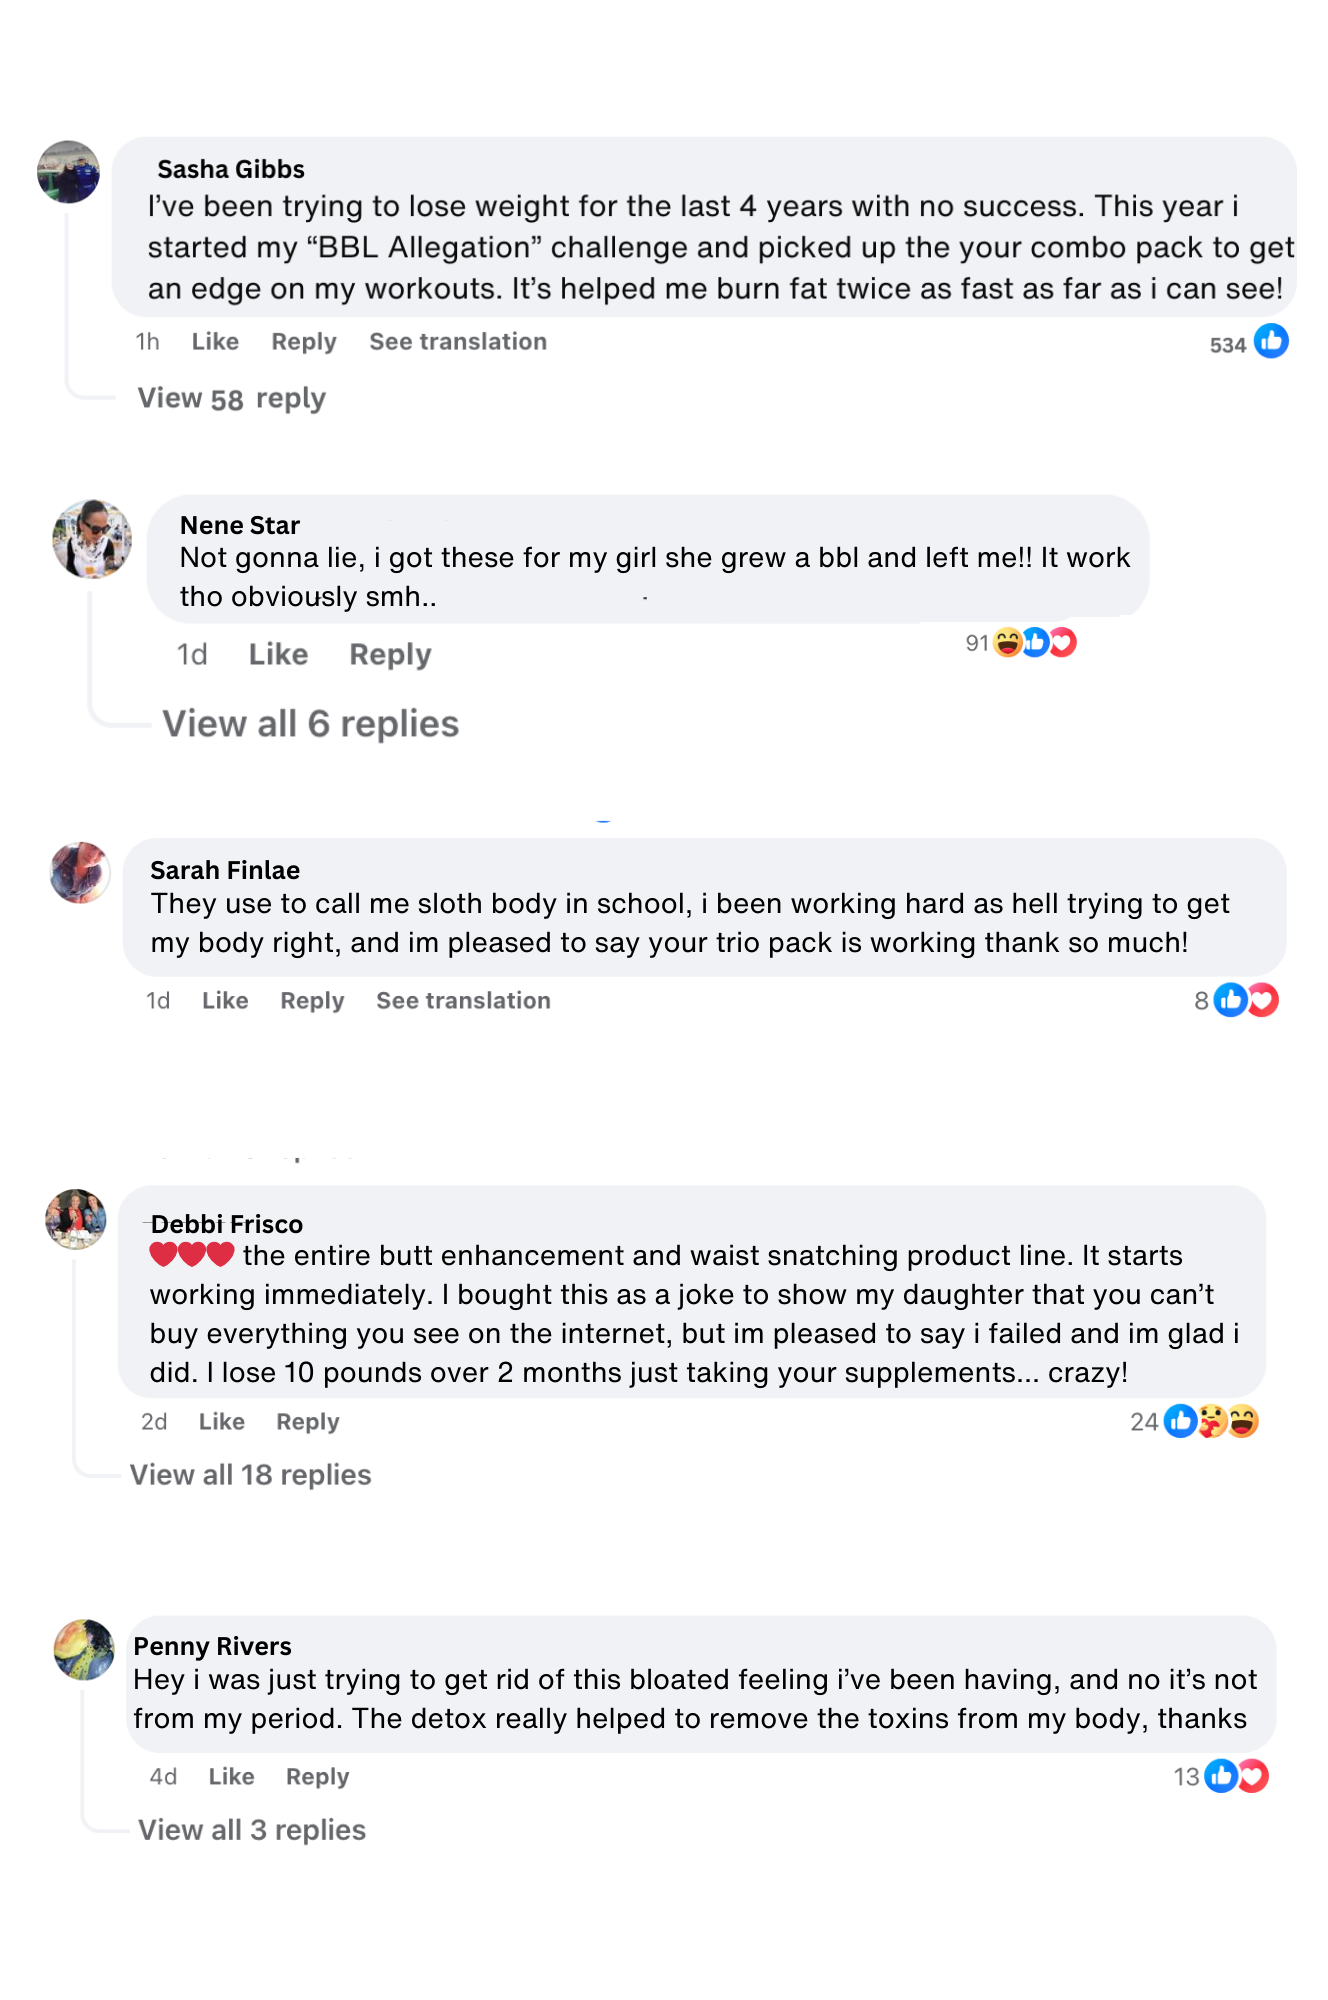The height and width of the screenshot is (2000, 1328).
Task: Expand View all 6 replies
Action: pos(311,724)
